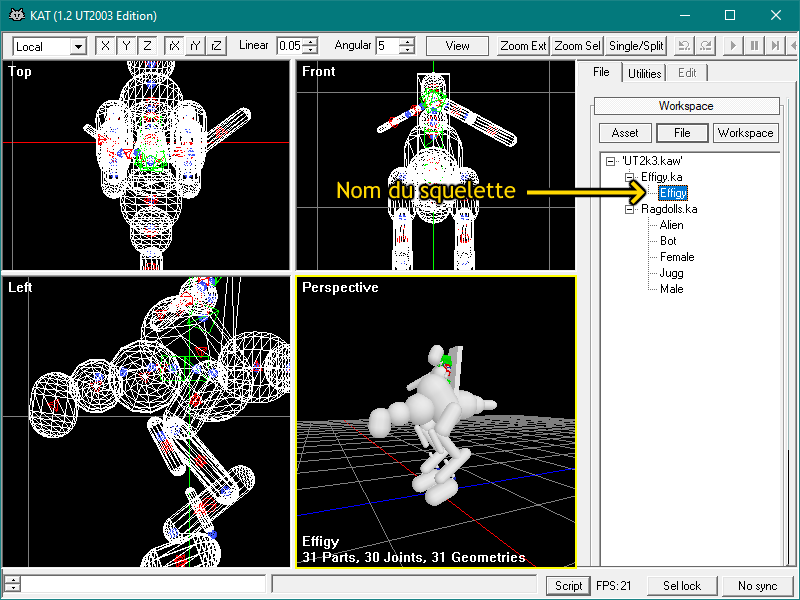800x600 pixels.
Task: Toggle the rX rotation axis button
Action: [x=174, y=46]
